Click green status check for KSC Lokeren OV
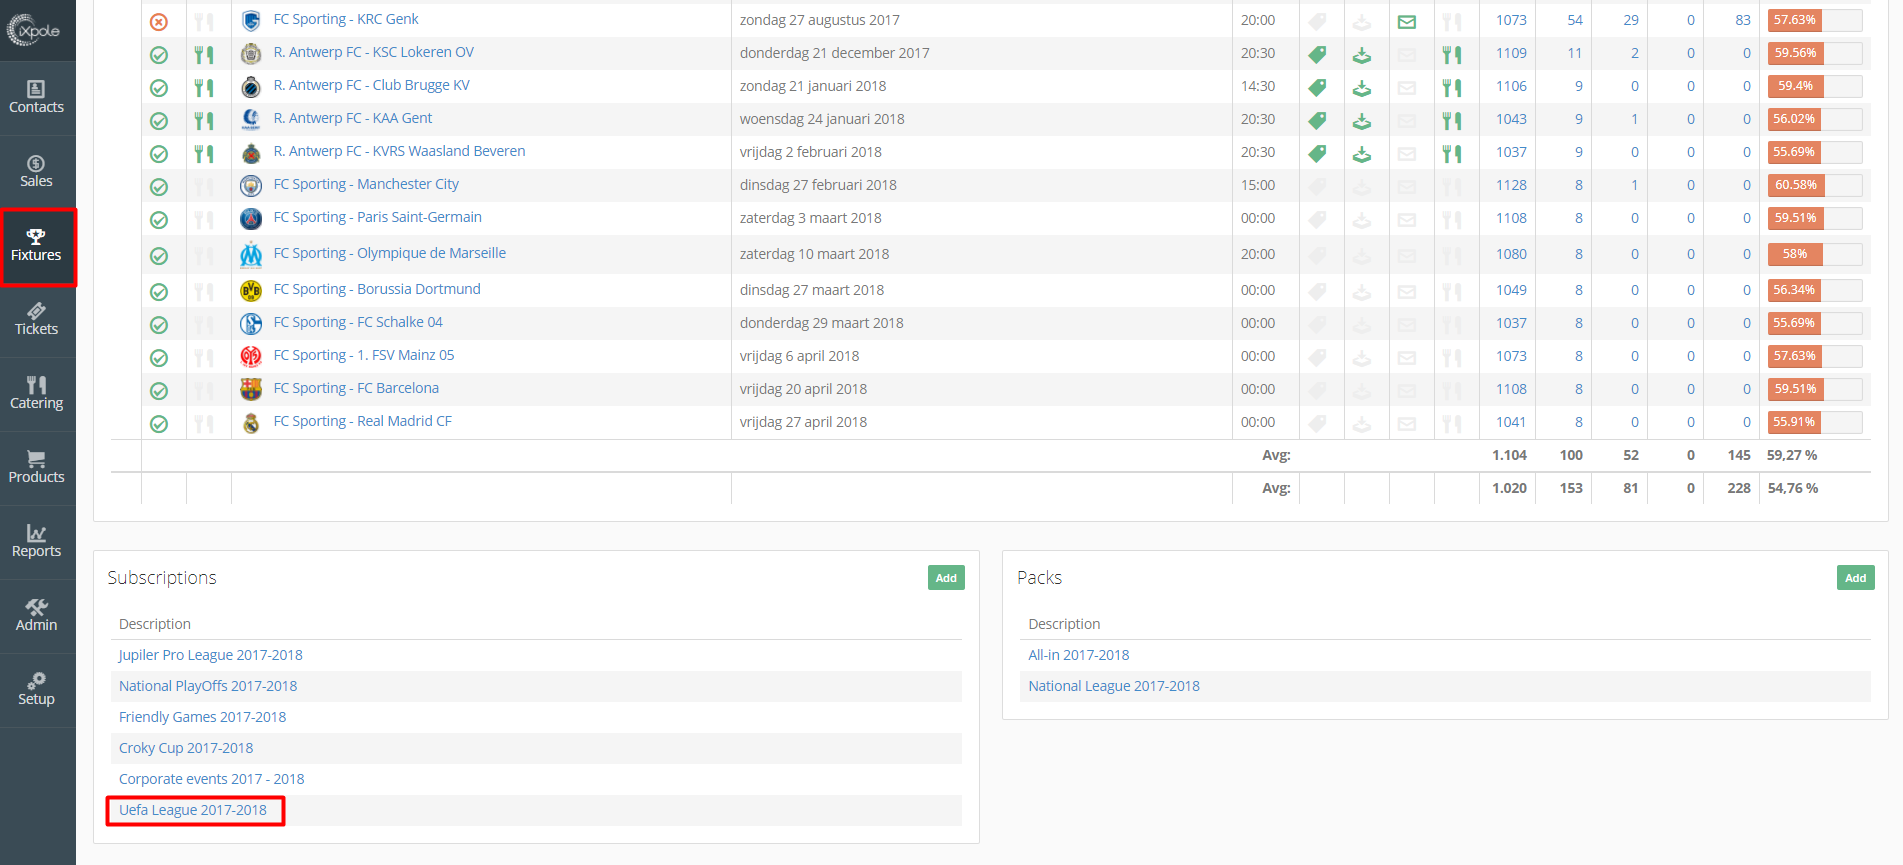This screenshot has height=865, width=1903. [159, 55]
